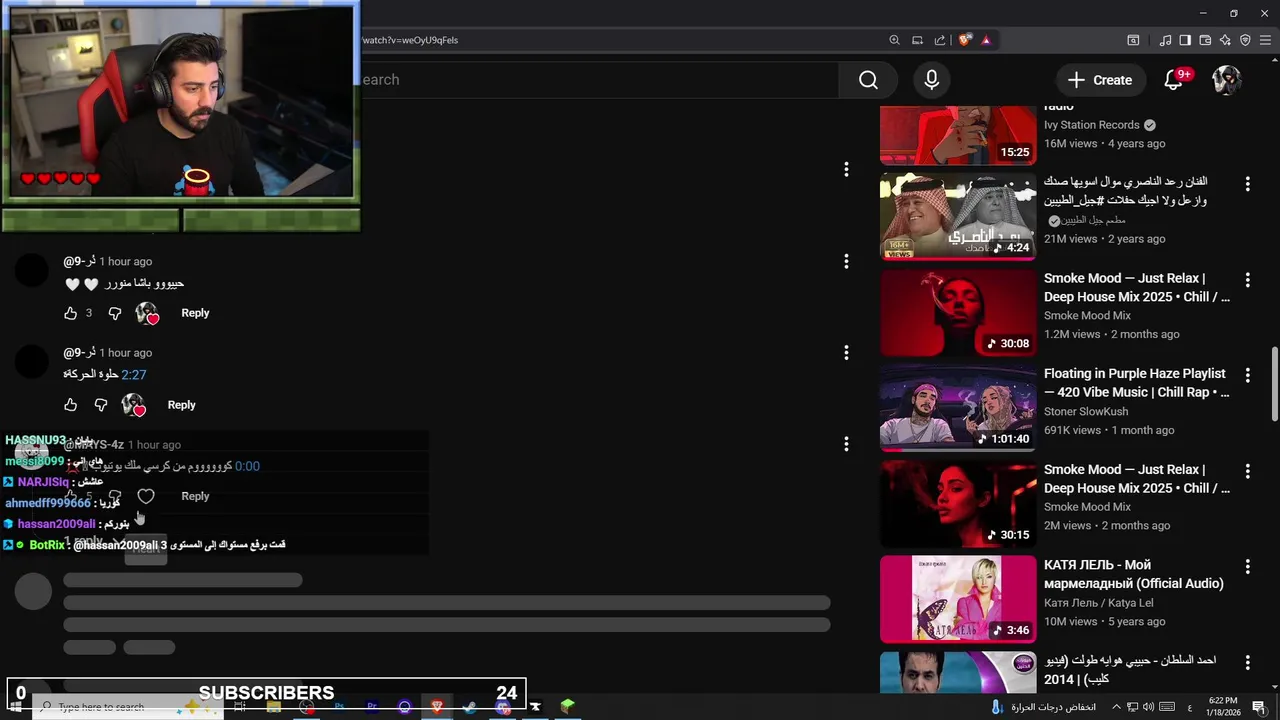Open Brave Rewards triangle icon
Viewport: 1280px width, 720px height.
986,40
